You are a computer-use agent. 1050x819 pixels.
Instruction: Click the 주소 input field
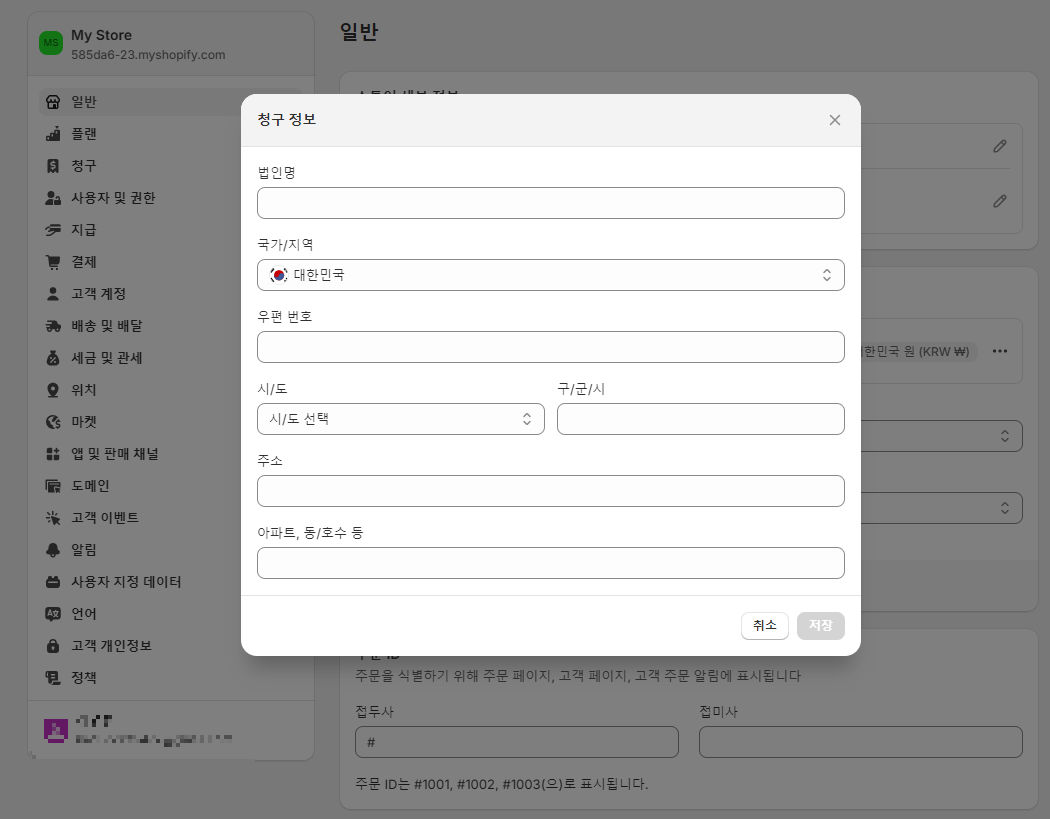click(x=550, y=491)
